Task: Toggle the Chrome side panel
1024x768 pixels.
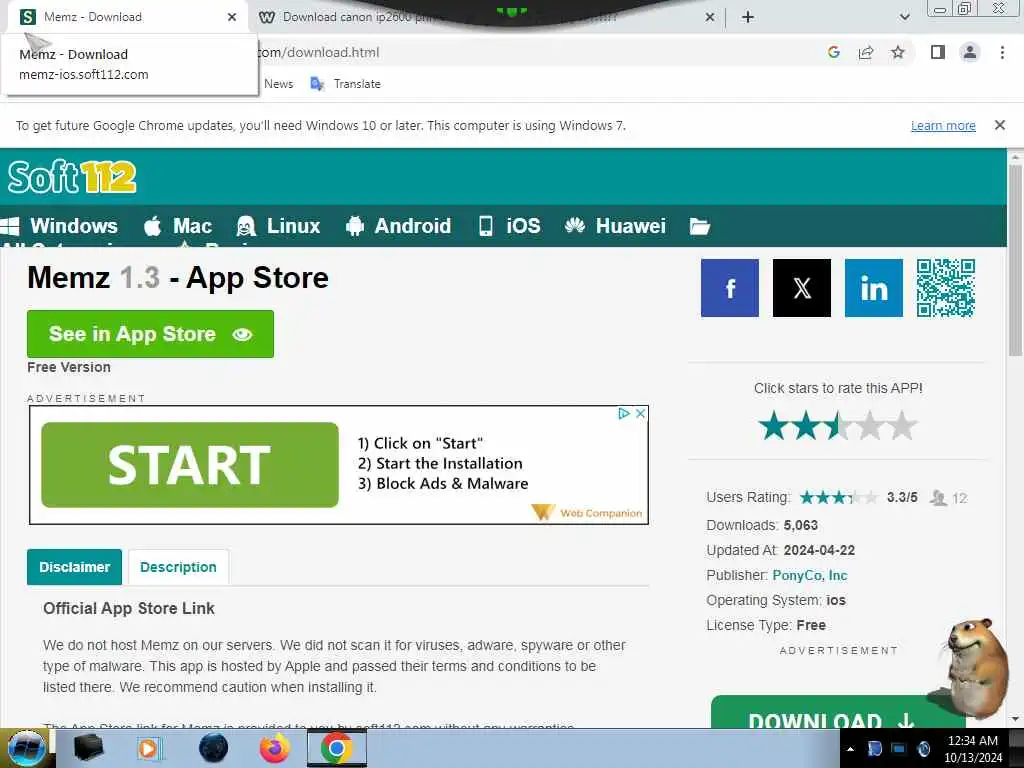Action: click(938, 52)
